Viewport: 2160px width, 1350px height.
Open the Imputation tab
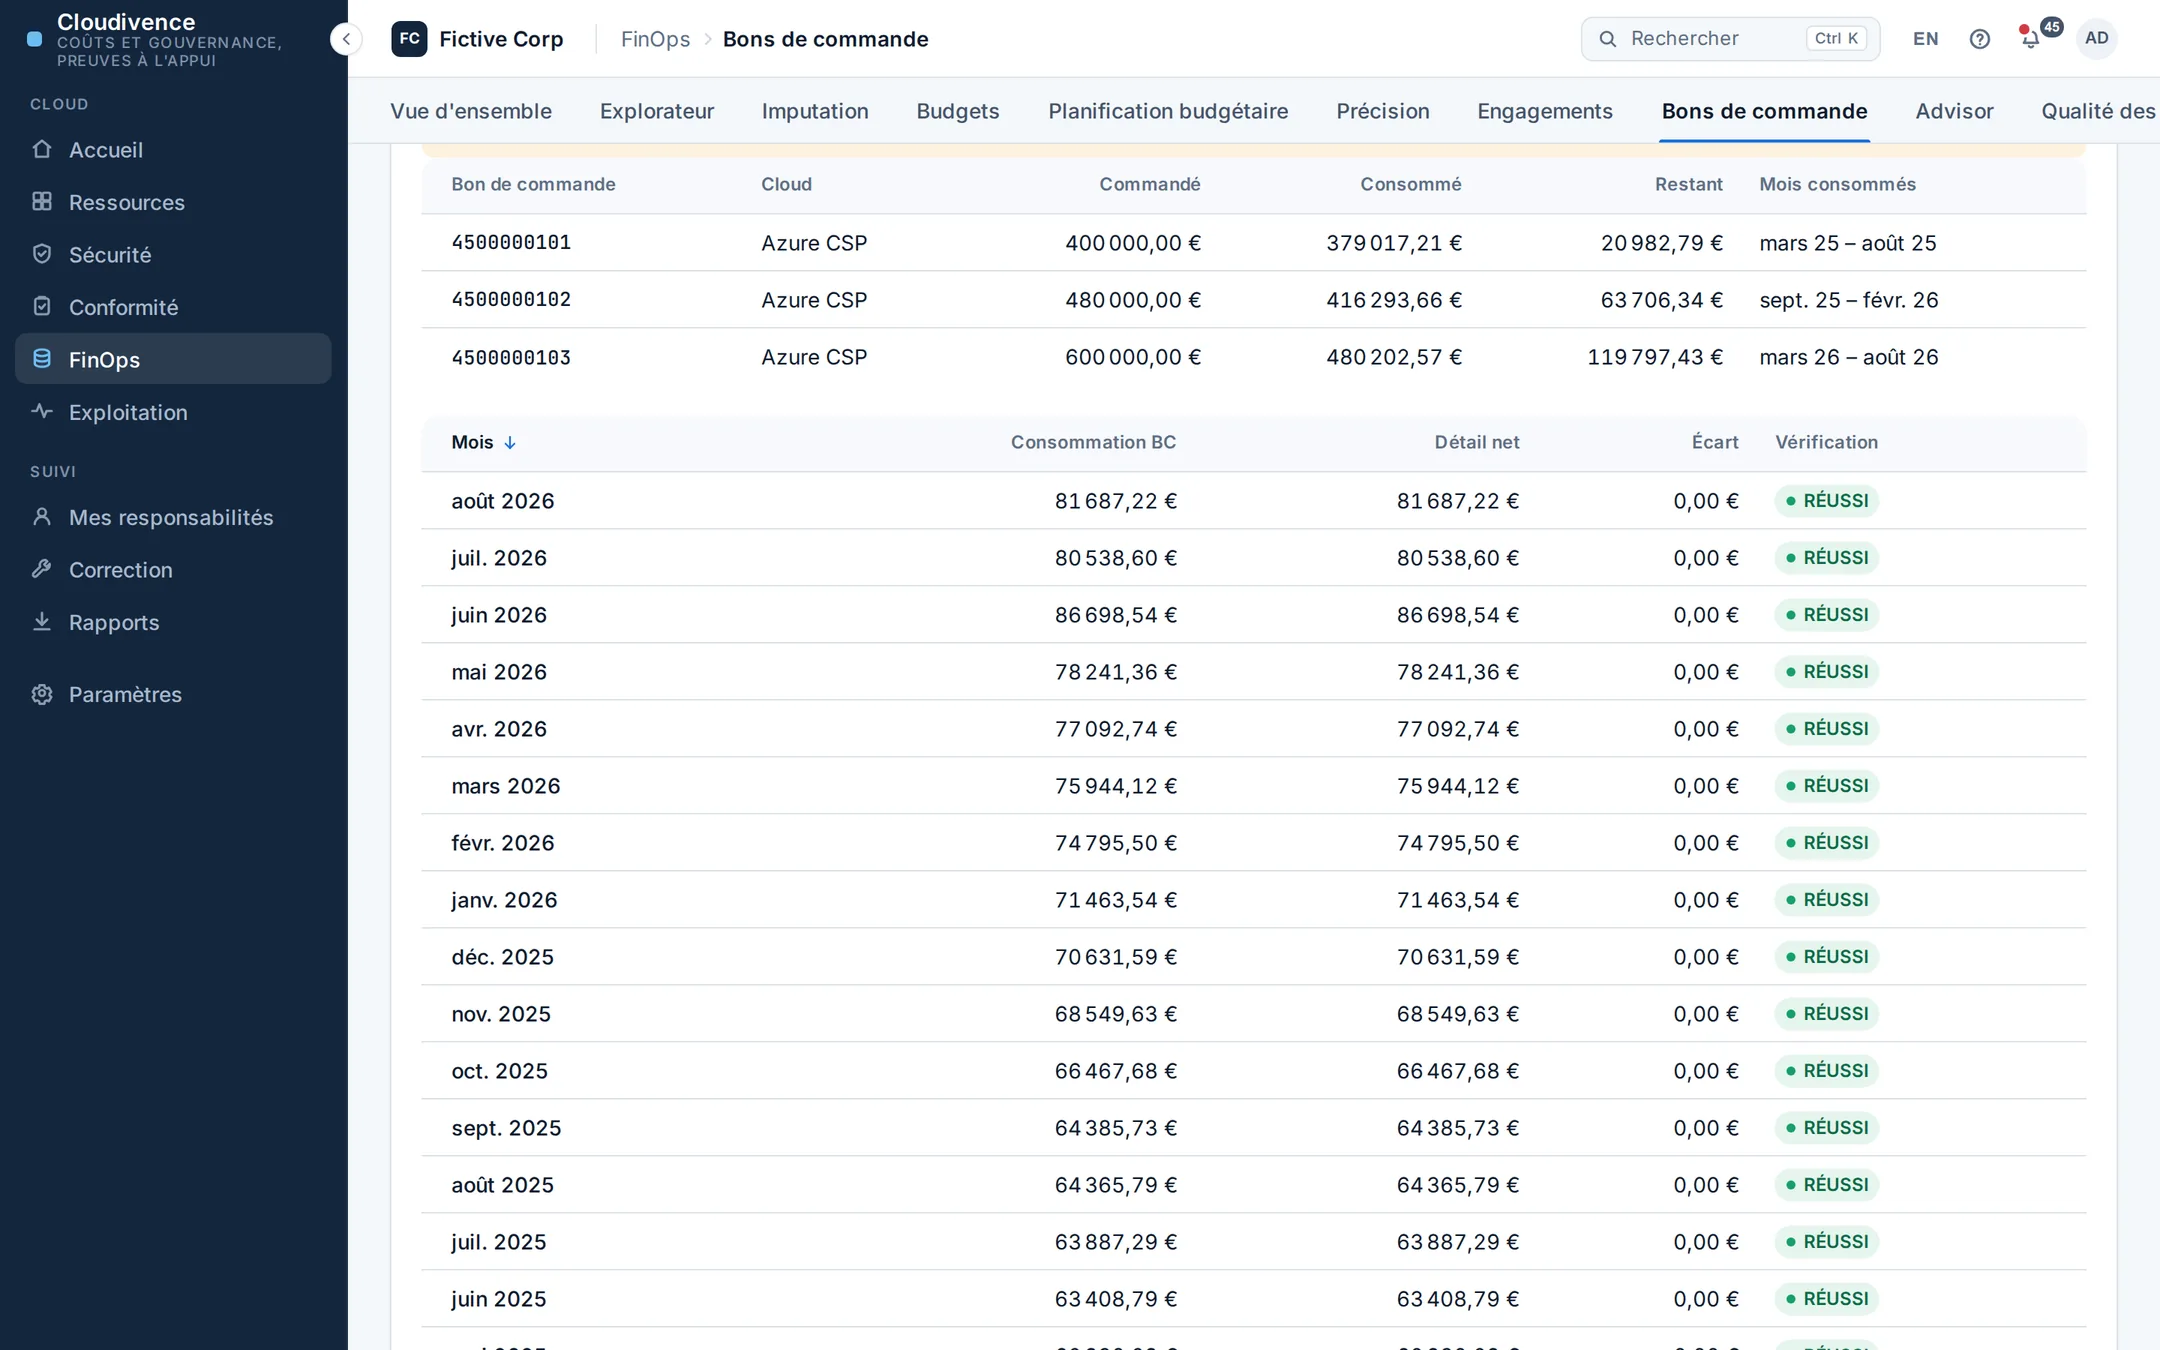(815, 111)
